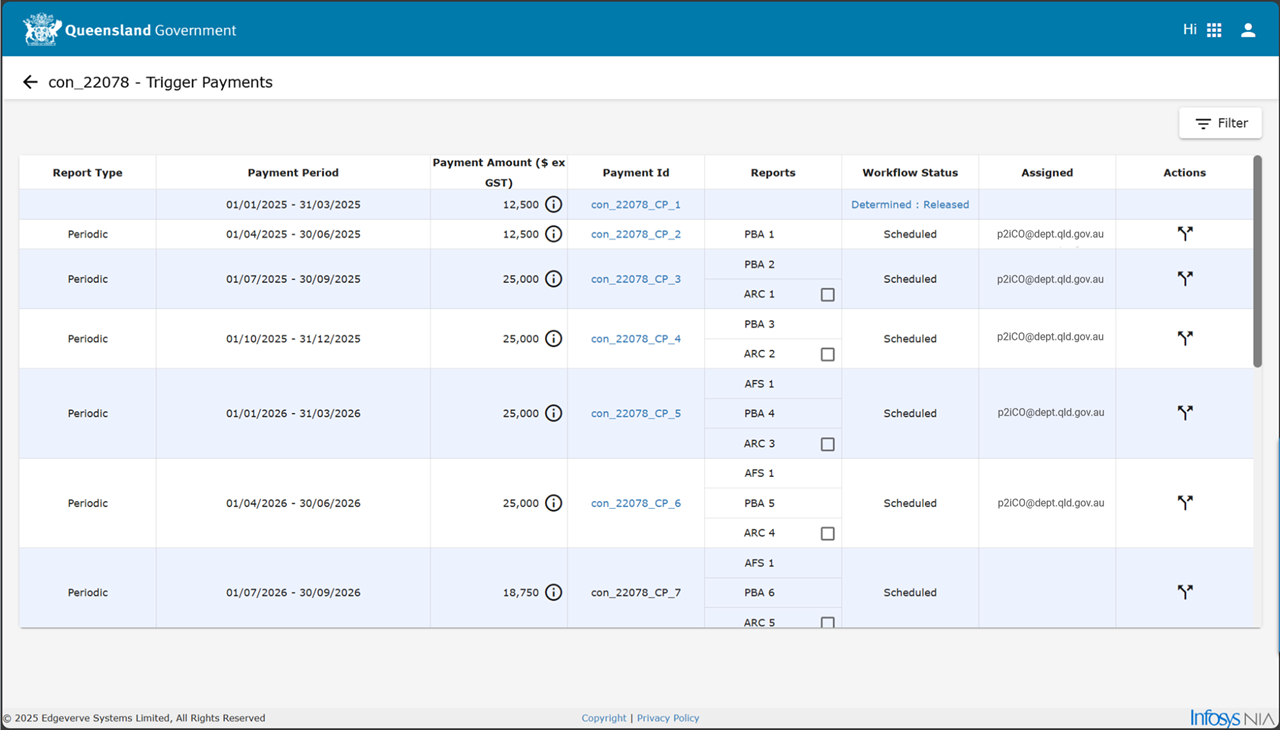
Task: Tick the ARC 3 checkbox
Action: tap(827, 444)
